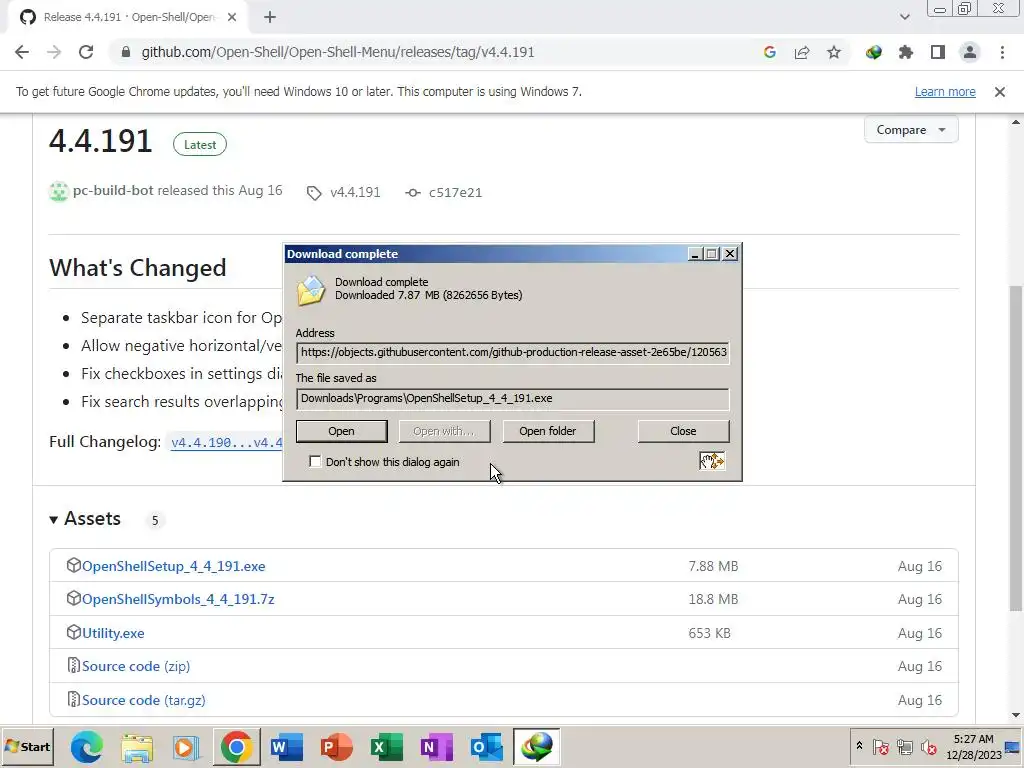The height and width of the screenshot is (768, 1024).
Task: Click Open folder in download dialog
Action: pos(548,432)
